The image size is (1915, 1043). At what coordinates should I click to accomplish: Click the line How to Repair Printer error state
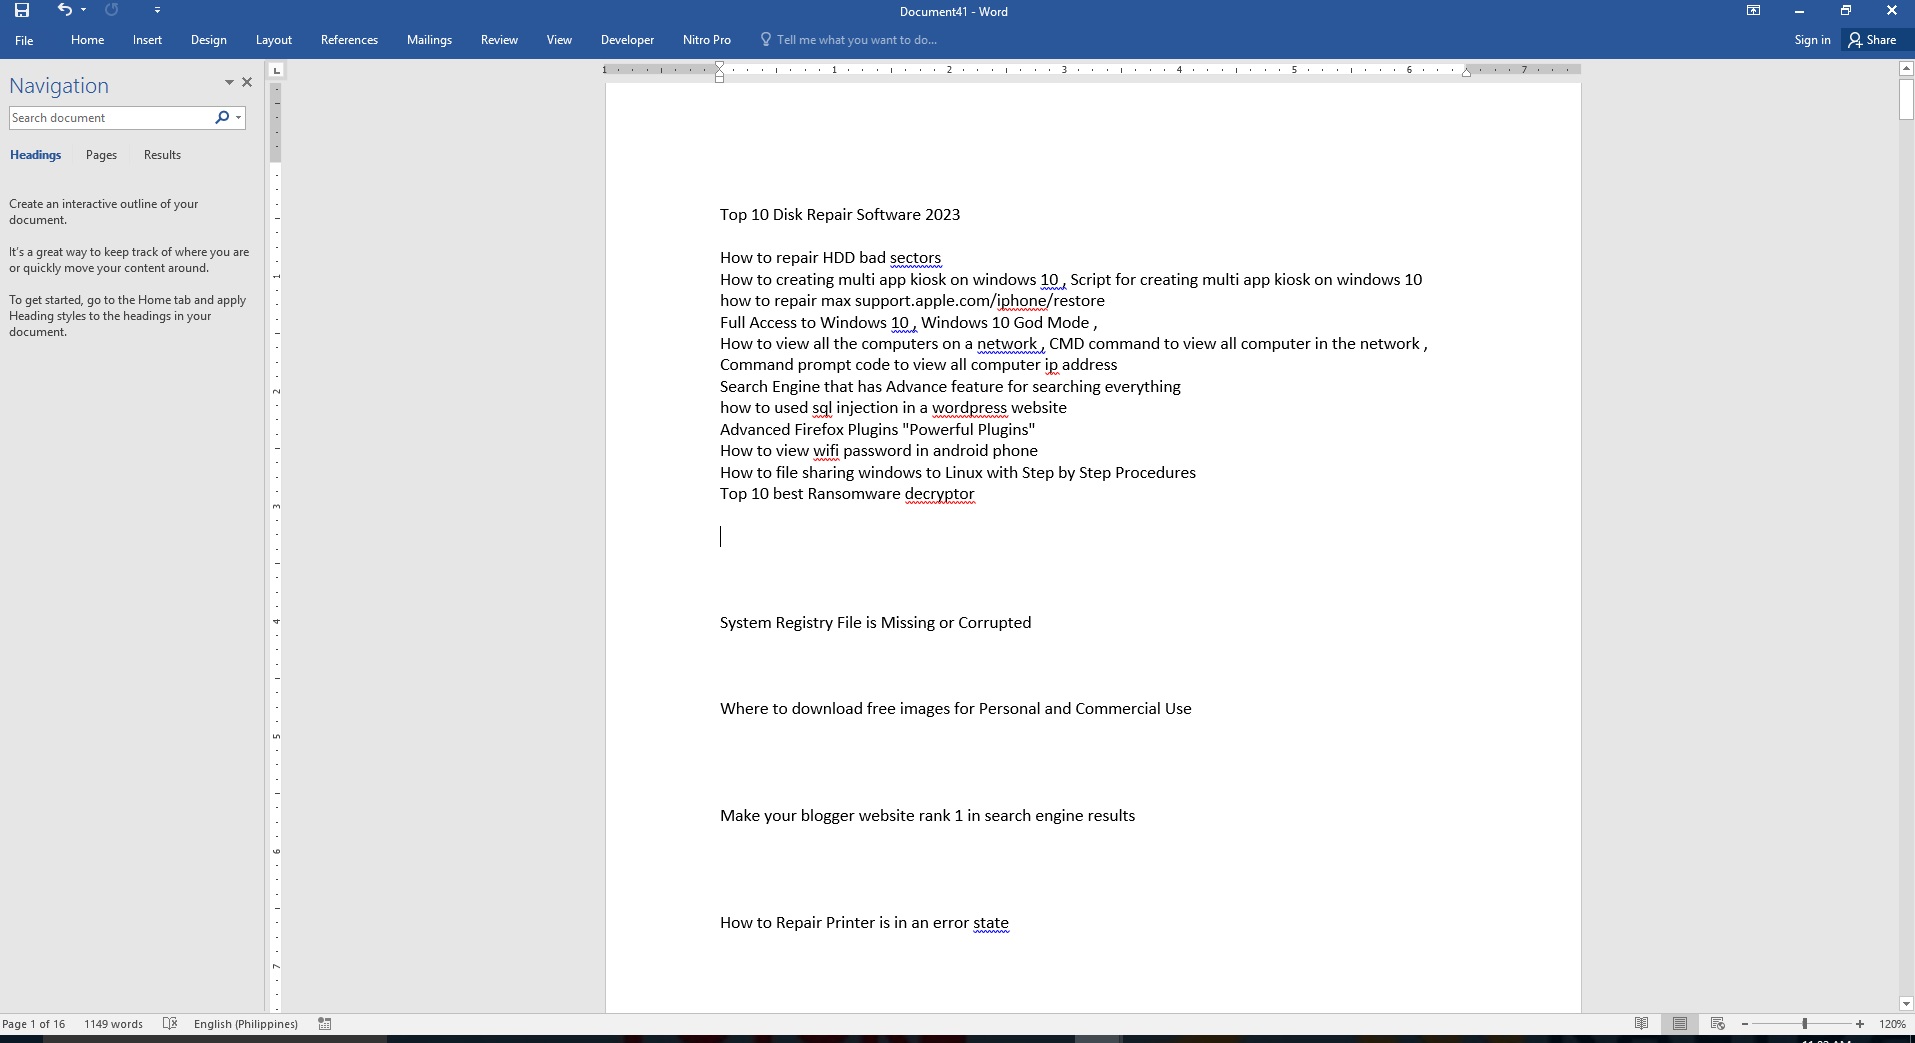pos(864,923)
